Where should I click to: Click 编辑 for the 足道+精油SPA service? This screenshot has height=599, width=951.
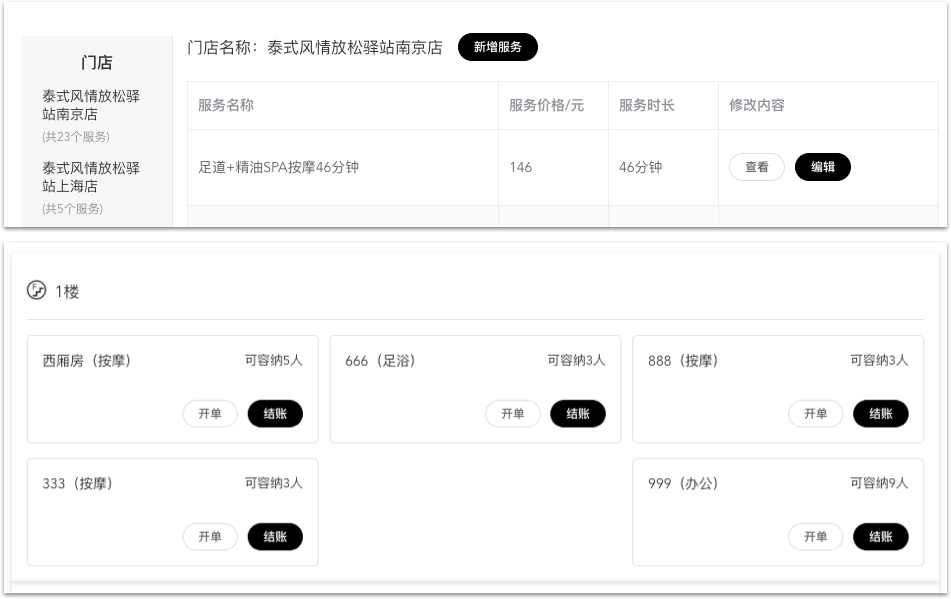pyautogui.click(x=822, y=167)
